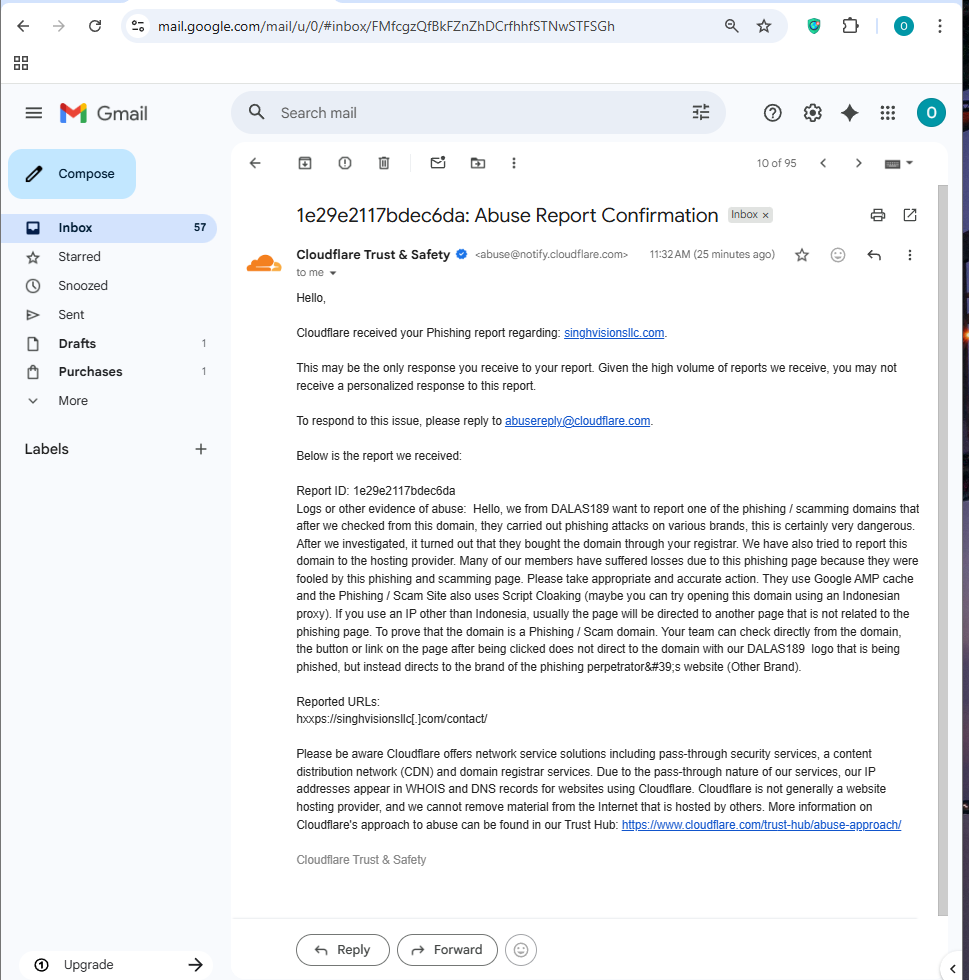
Task: Print this email conversation
Action: click(878, 215)
